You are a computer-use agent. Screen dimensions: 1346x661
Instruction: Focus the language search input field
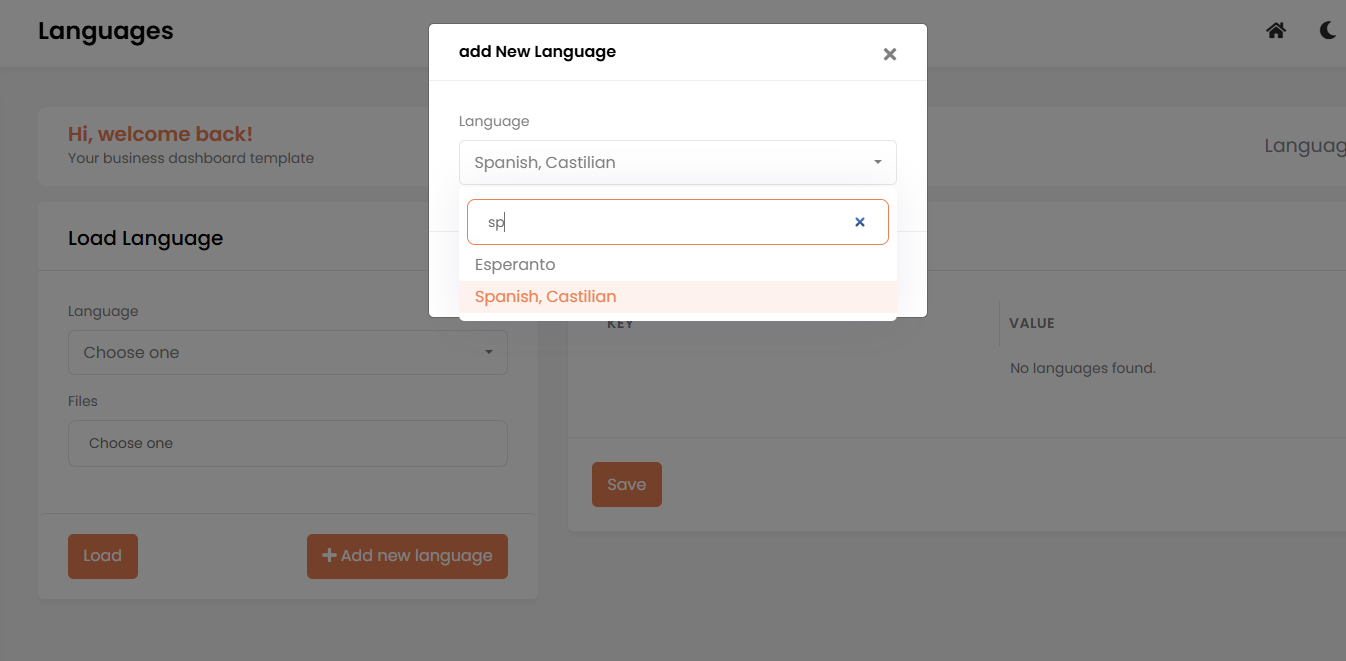[x=660, y=222]
